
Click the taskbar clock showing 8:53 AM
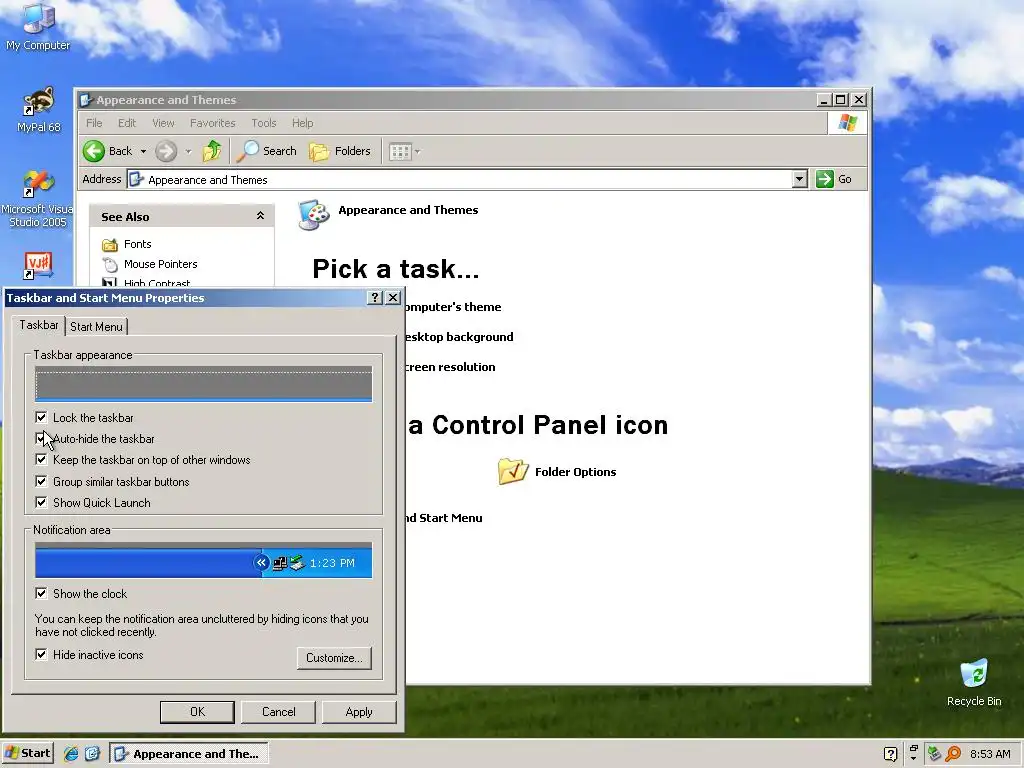click(990, 754)
